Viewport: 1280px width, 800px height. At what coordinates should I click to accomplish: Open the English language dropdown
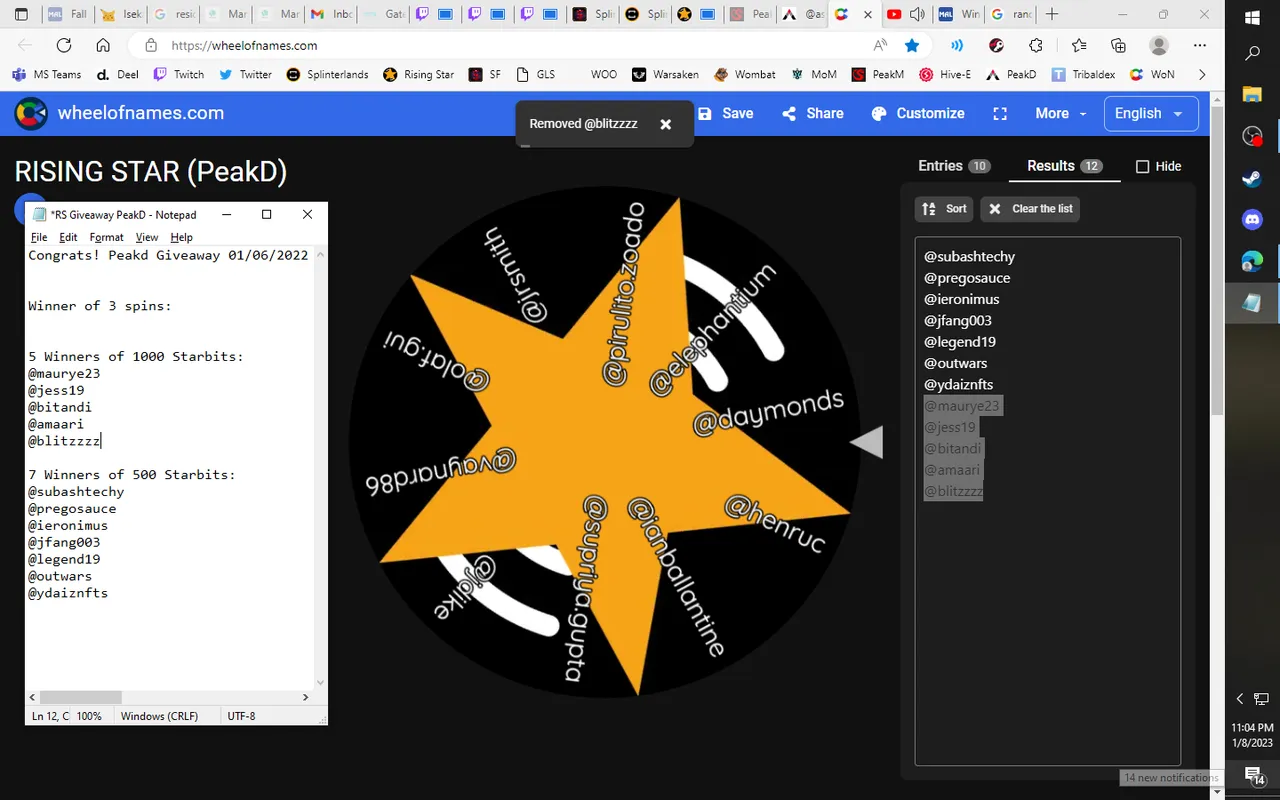click(x=1149, y=113)
